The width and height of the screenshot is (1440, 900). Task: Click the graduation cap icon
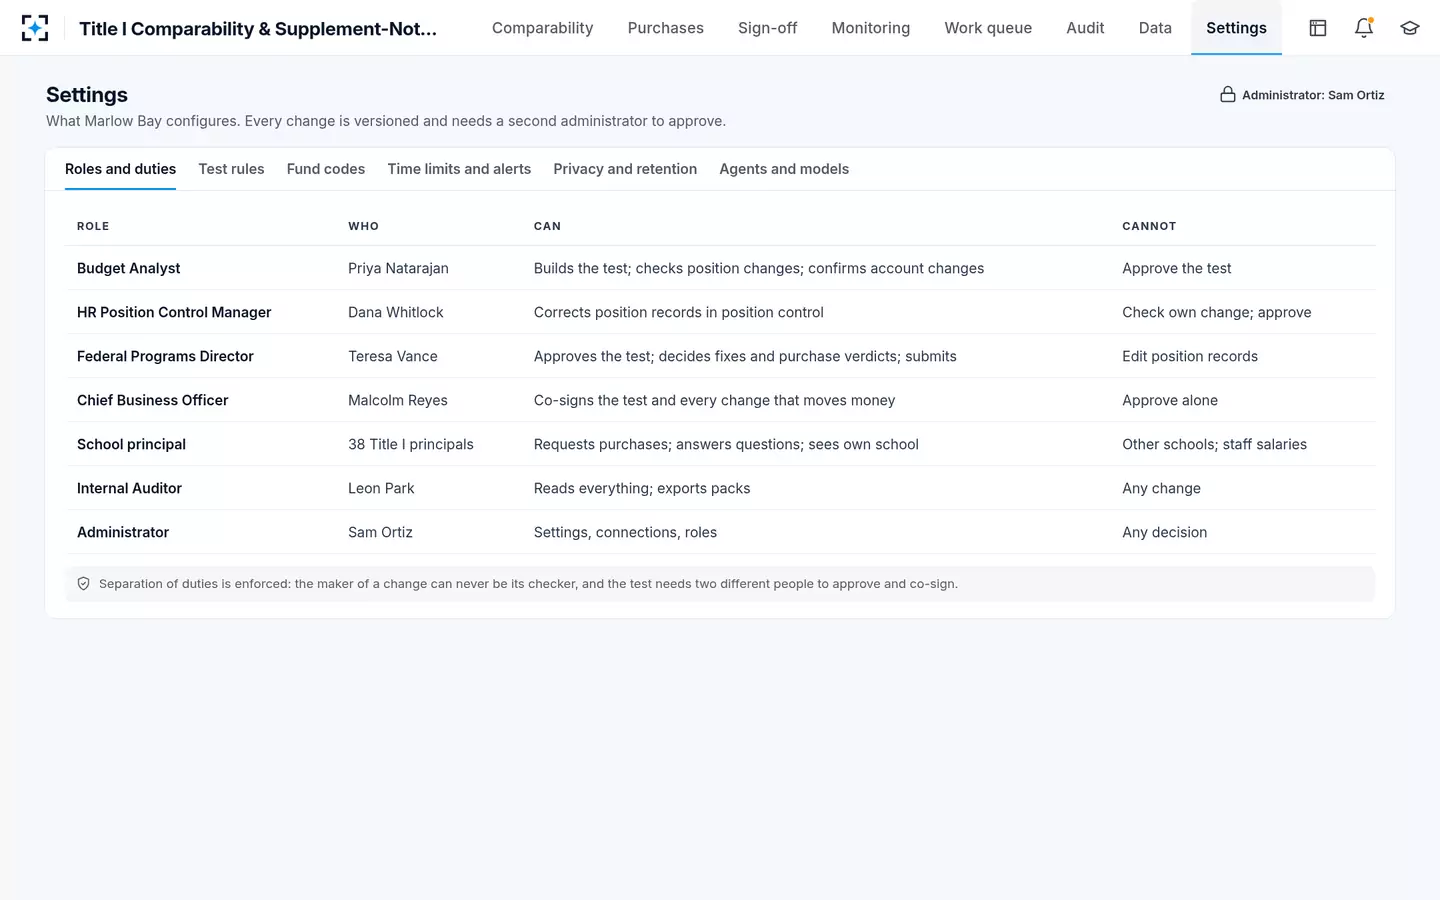click(1410, 28)
